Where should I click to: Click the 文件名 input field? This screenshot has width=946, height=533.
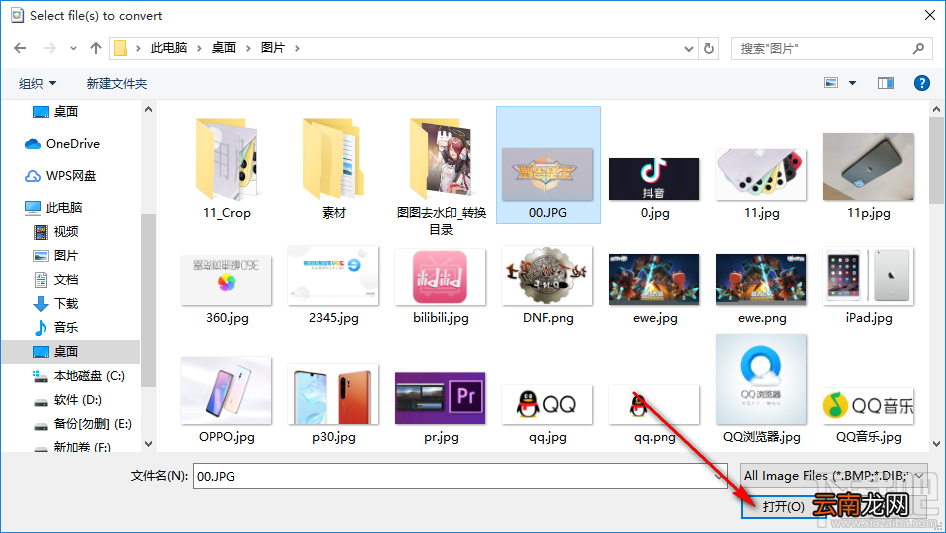(x=460, y=476)
